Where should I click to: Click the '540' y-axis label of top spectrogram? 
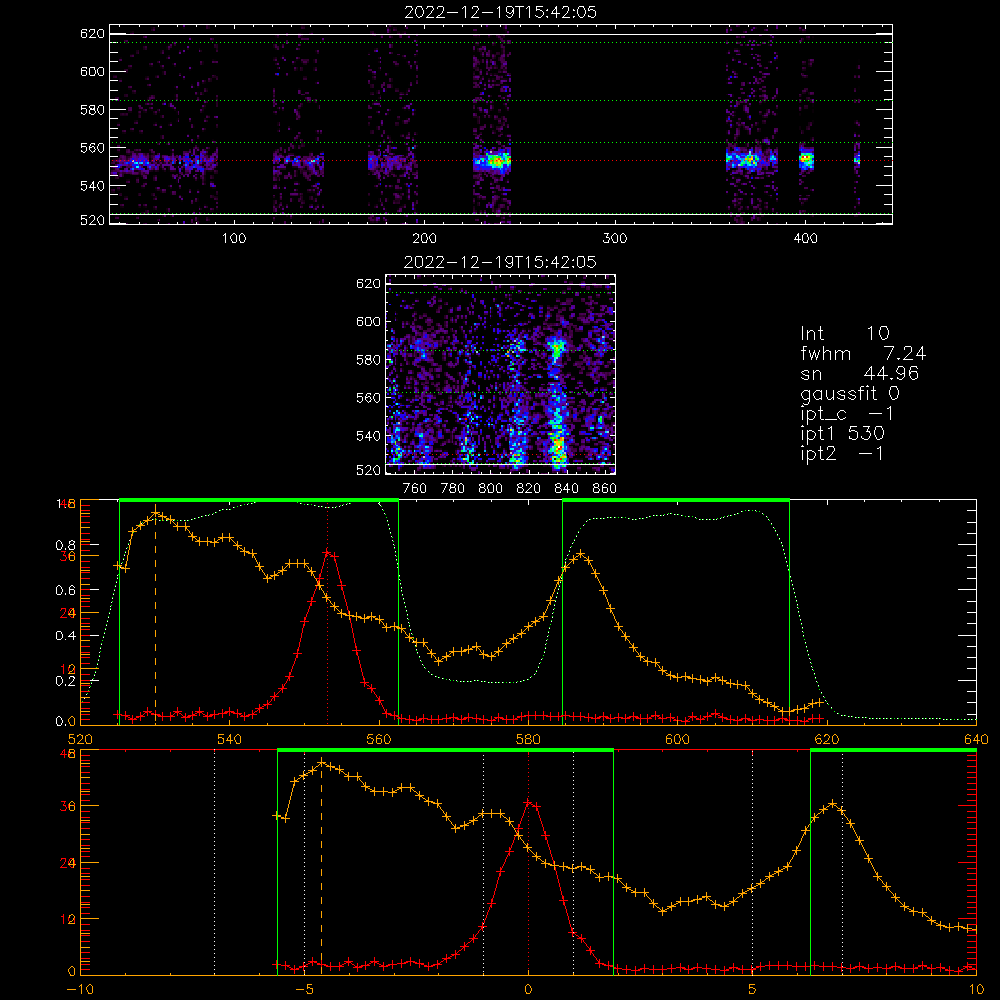[92, 186]
